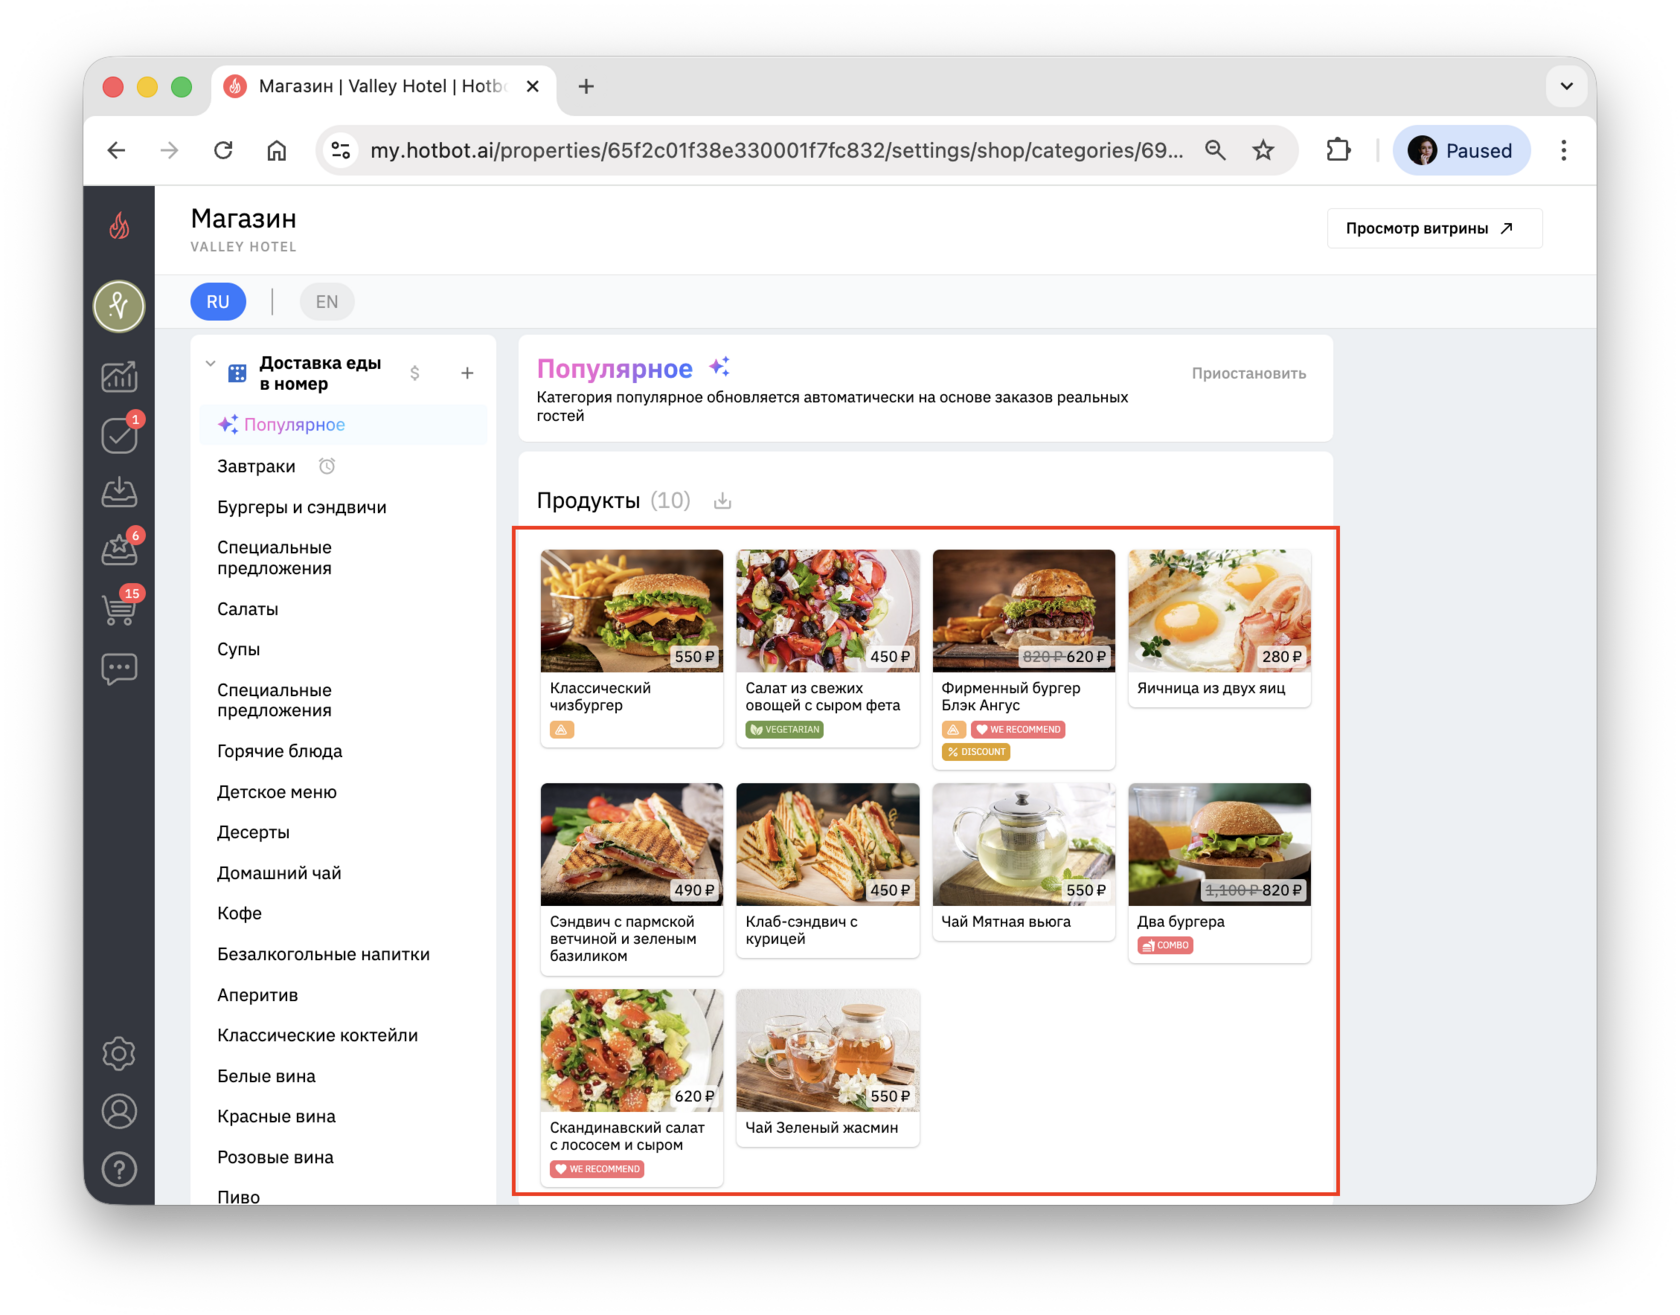Screen dimensions: 1680x1315
Task: View site information icon in address bar
Action: click(341, 150)
